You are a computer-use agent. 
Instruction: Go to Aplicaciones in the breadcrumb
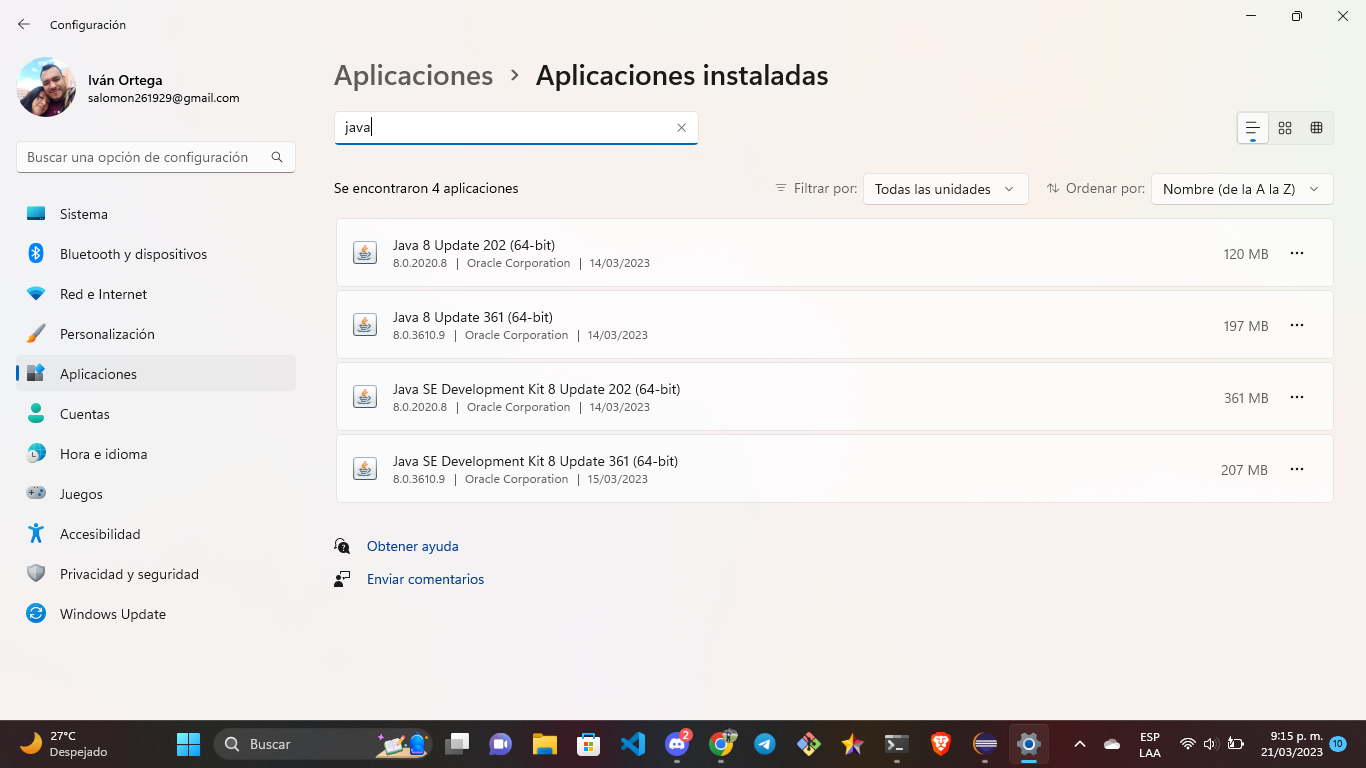[413, 76]
